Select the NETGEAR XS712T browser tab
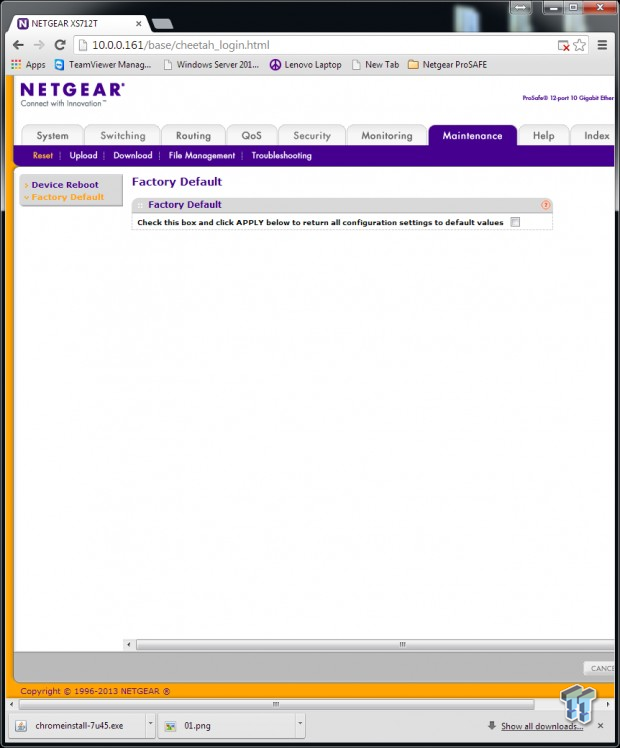This screenshot has height=748, width=620. pyautogui.click(x=79, y=23)
